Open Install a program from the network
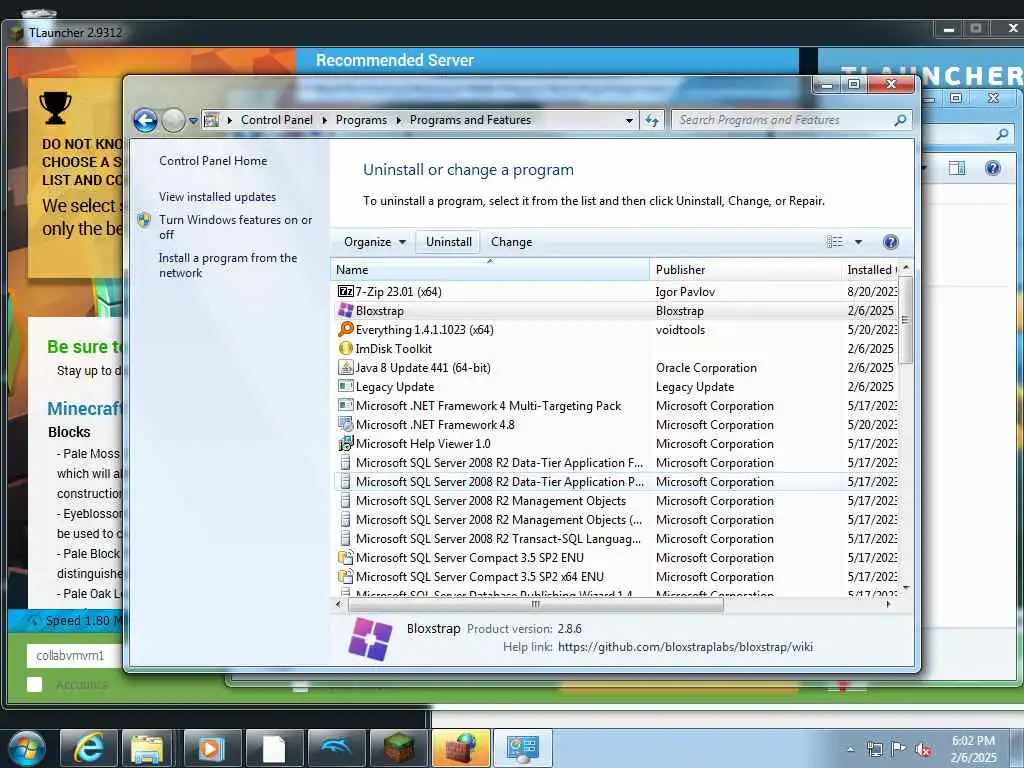 (x=228, y=265)
